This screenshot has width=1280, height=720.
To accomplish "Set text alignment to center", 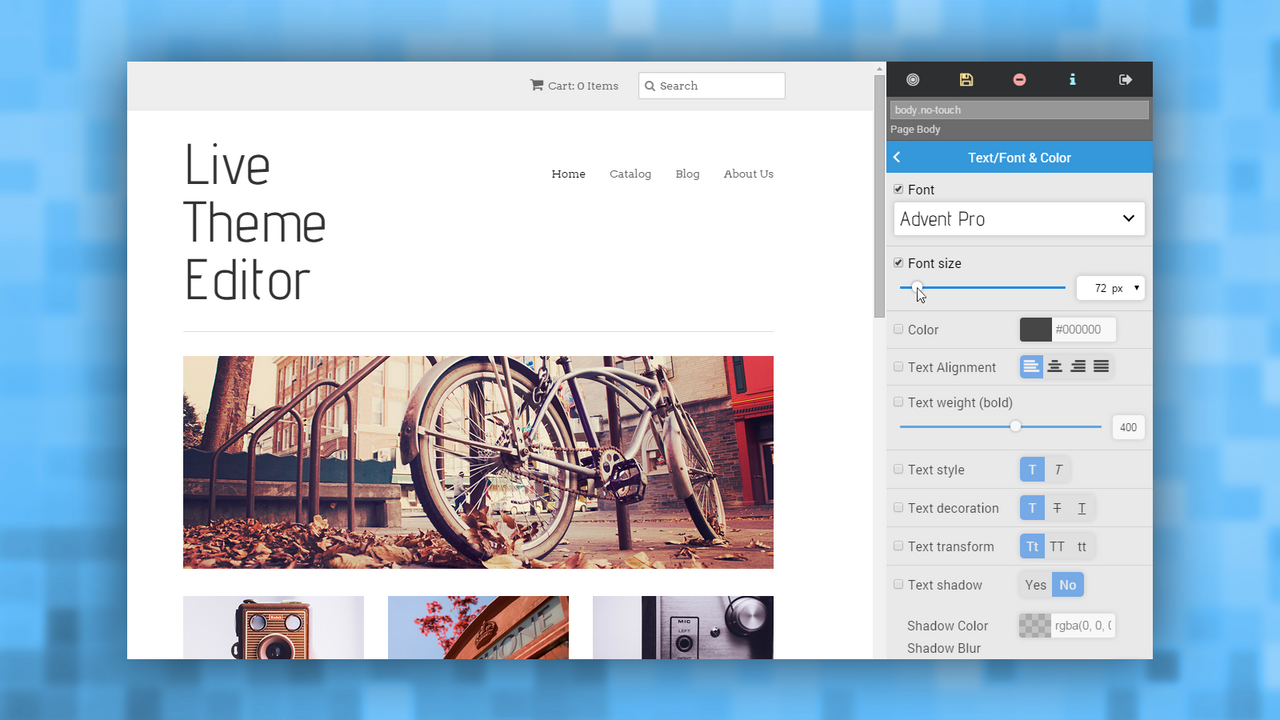I will coord(1055,367).
